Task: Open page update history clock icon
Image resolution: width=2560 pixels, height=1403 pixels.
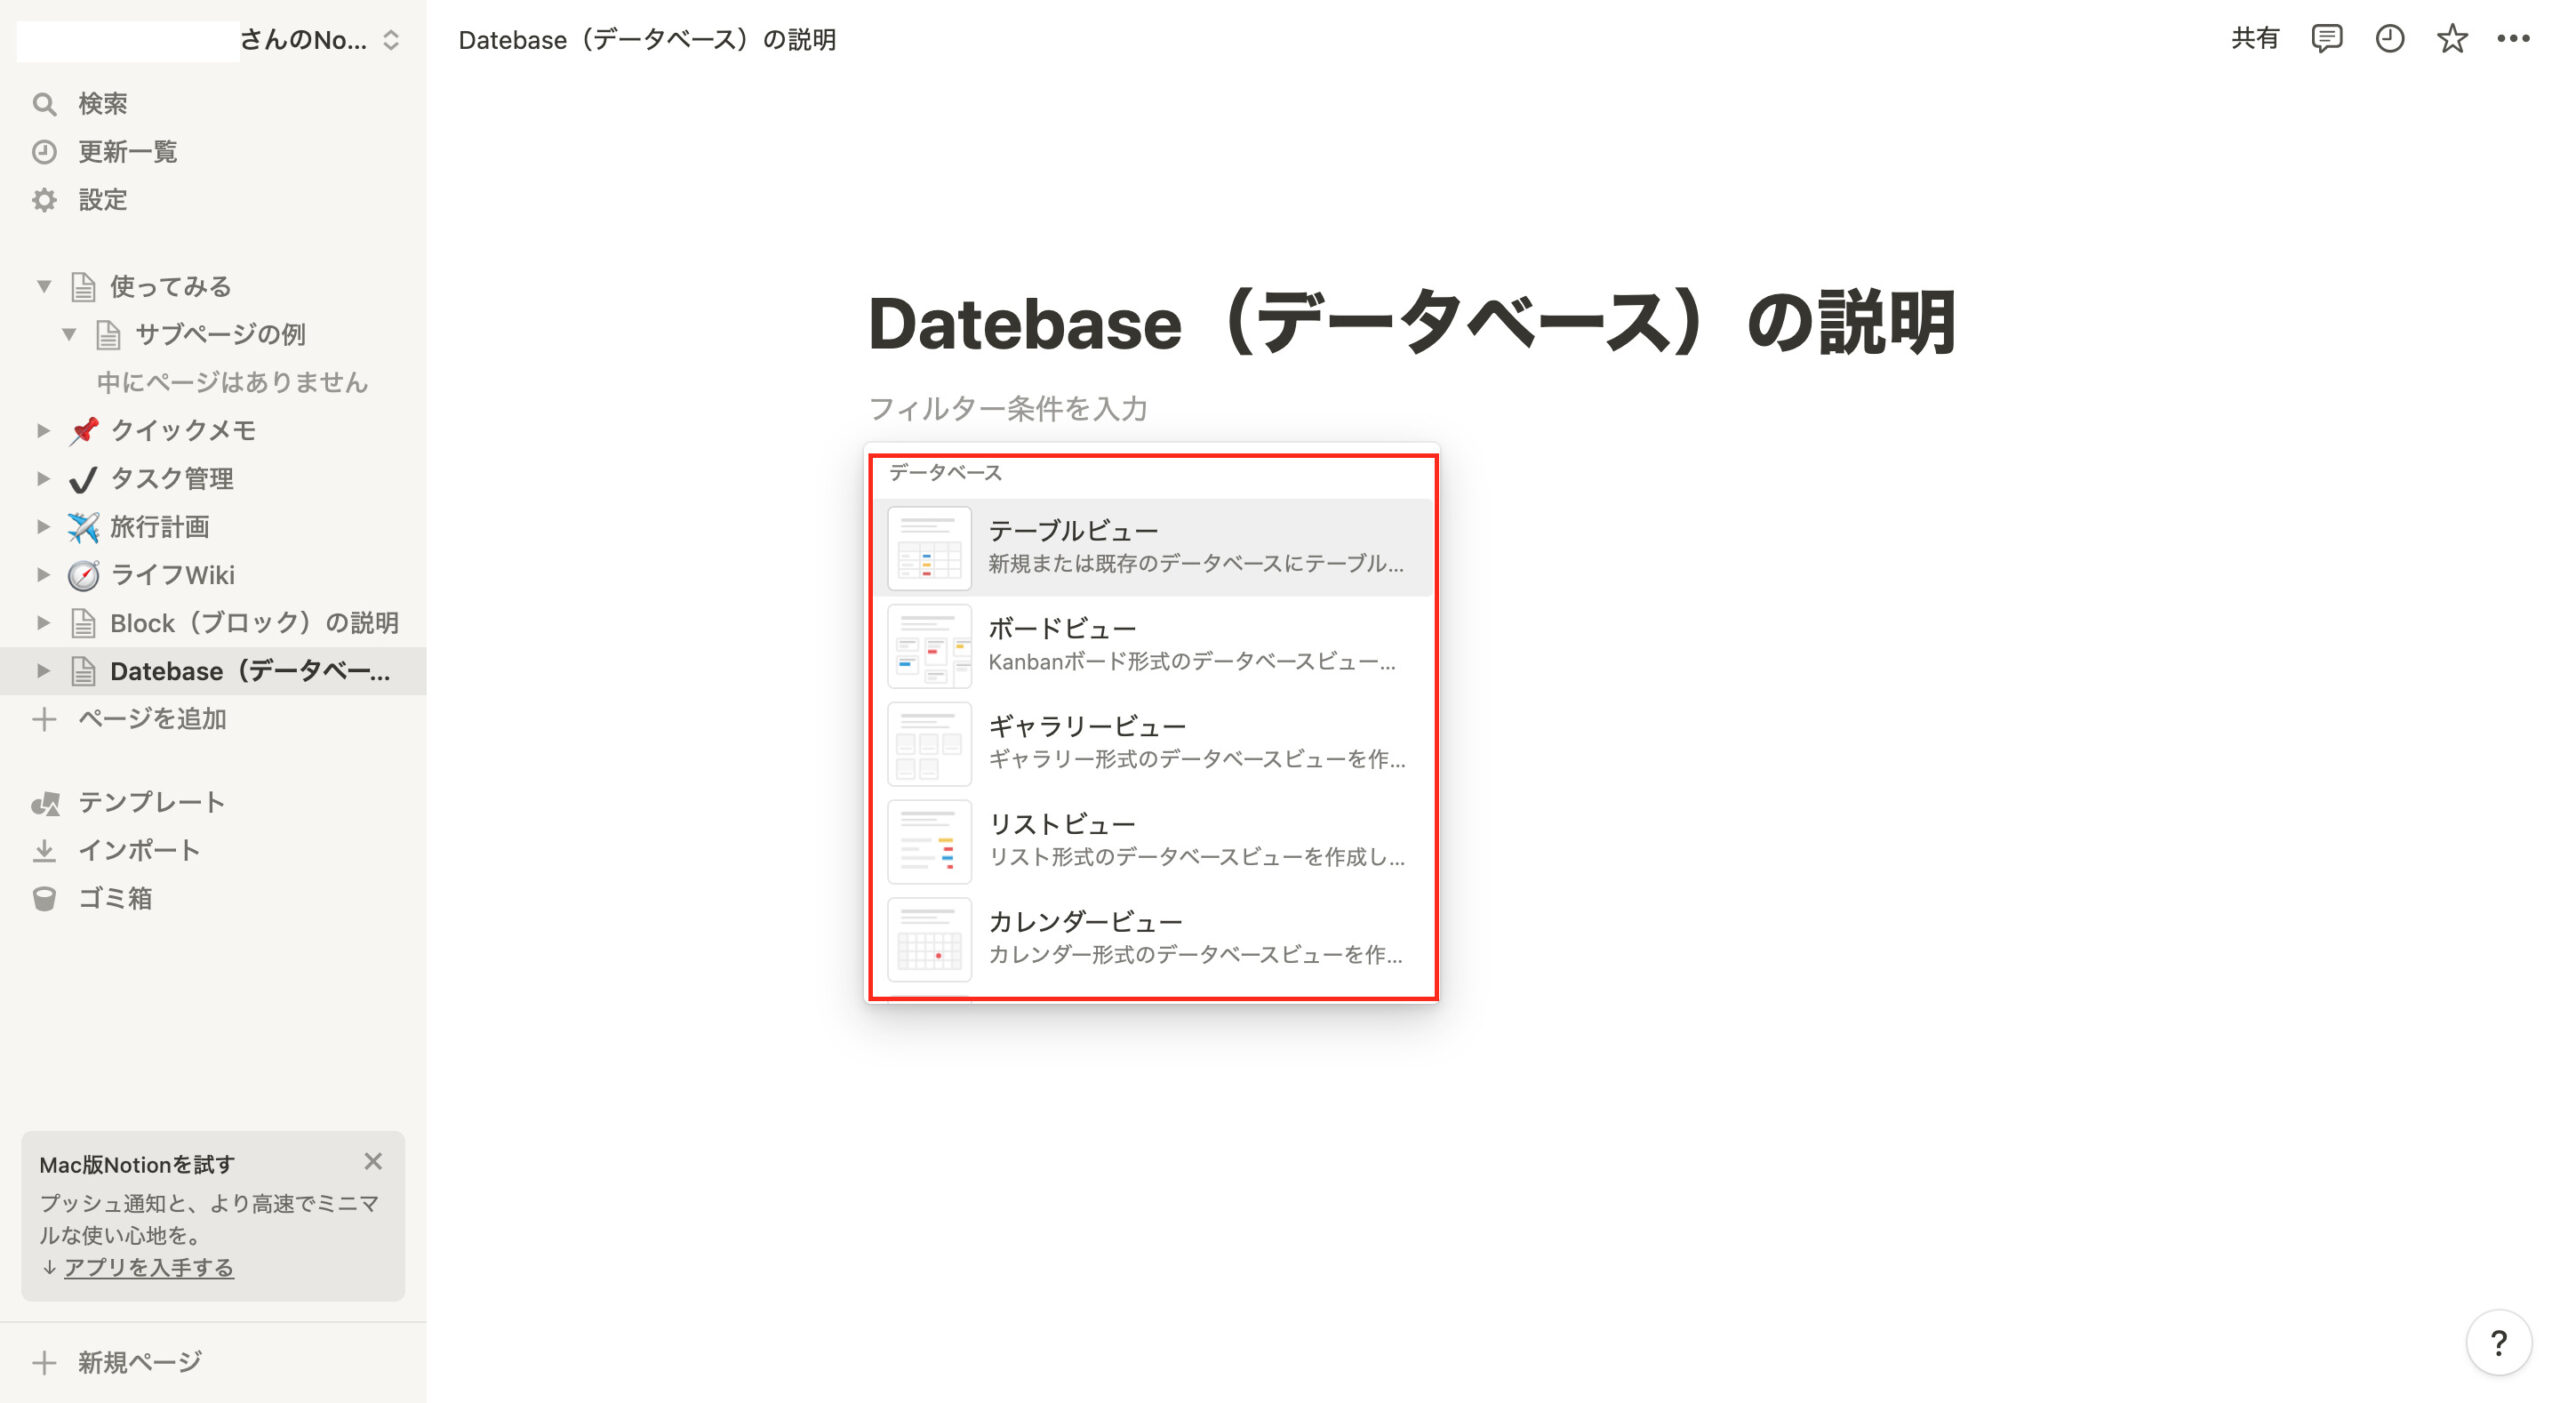Action: pyautogui.click(x=2389, y=39)
